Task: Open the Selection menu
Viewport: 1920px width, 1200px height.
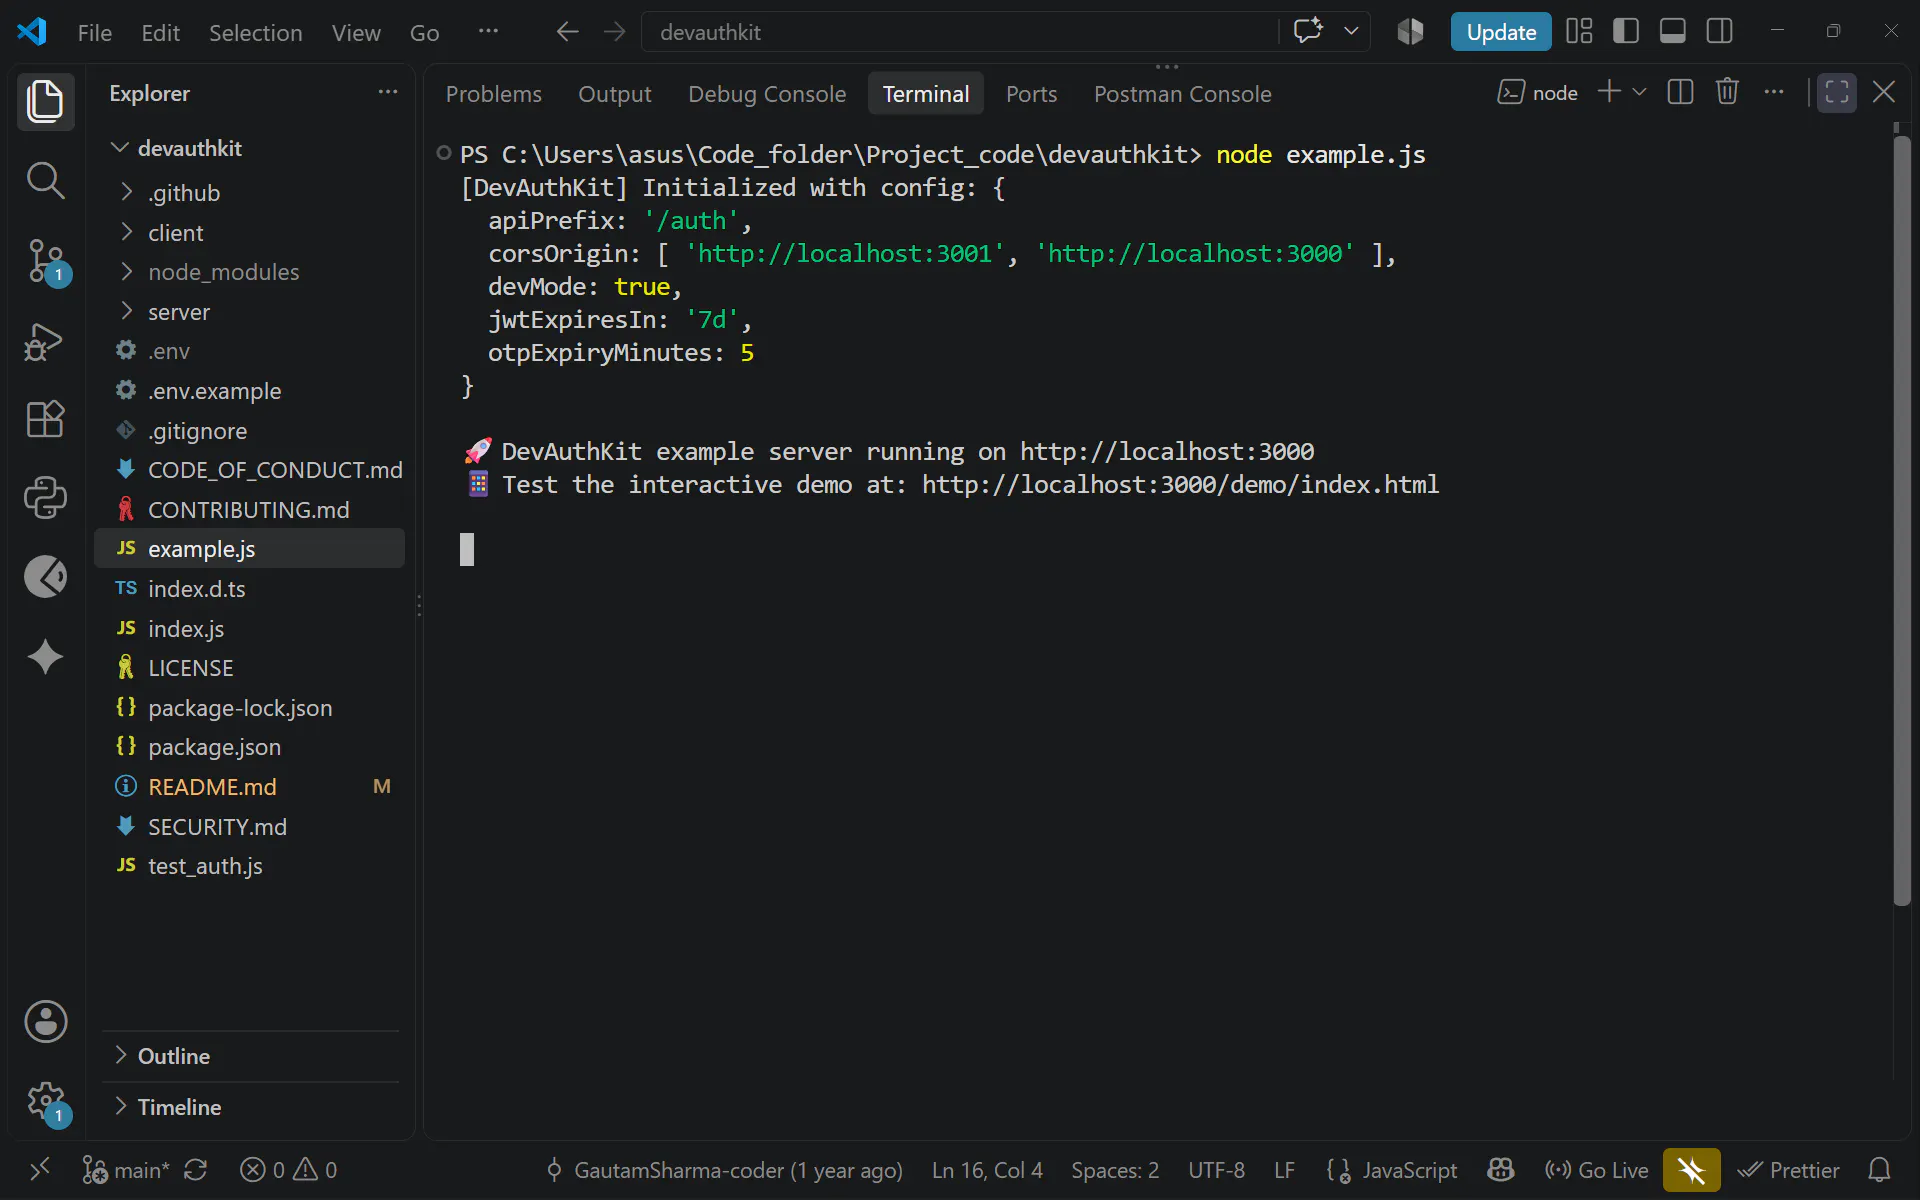Action: point(255,33)
